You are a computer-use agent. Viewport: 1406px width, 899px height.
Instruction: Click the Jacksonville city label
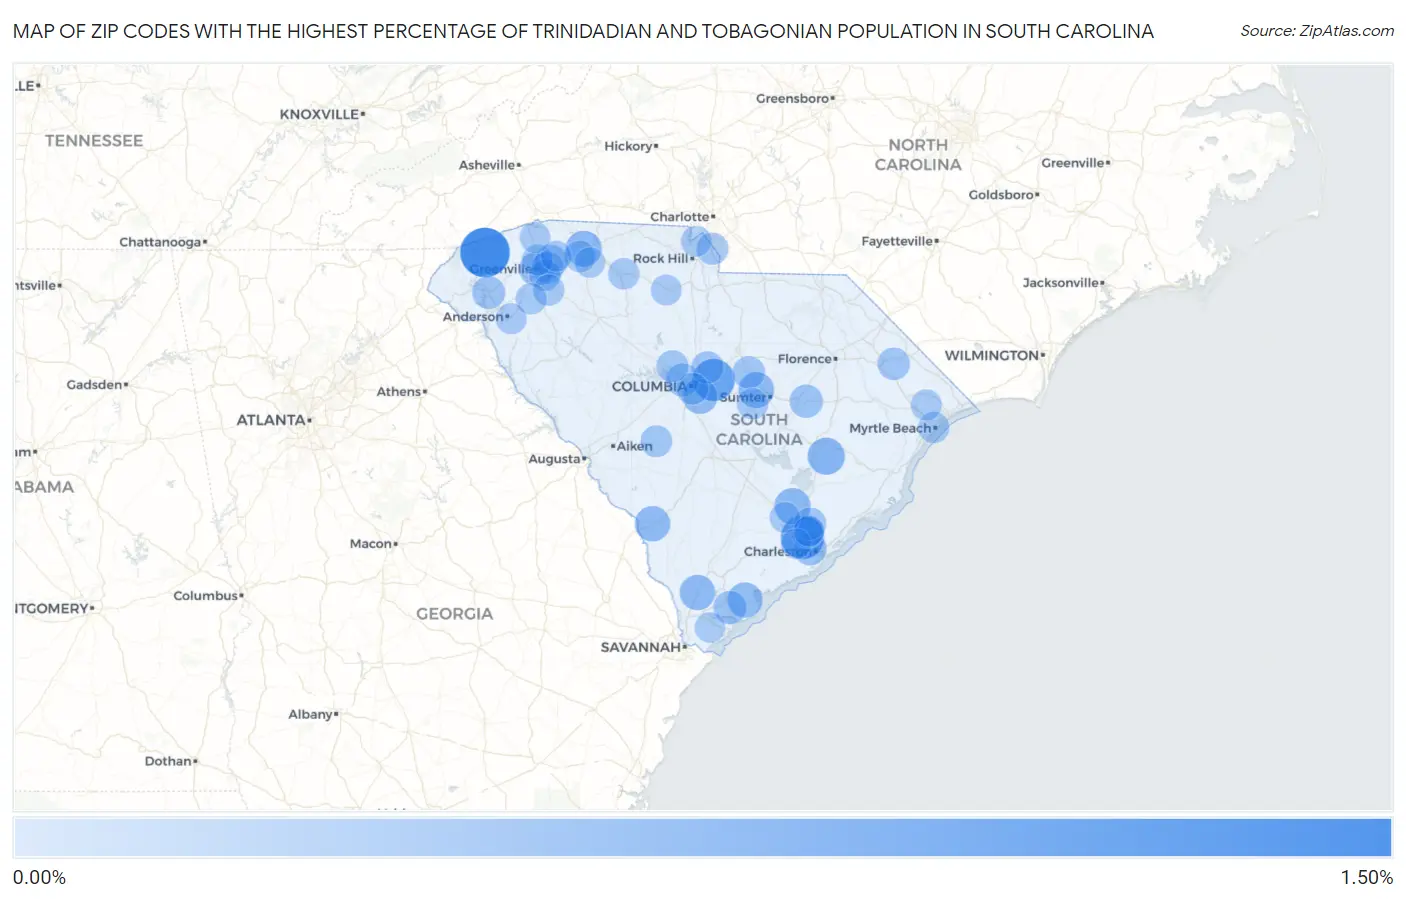click(1061, 283)
